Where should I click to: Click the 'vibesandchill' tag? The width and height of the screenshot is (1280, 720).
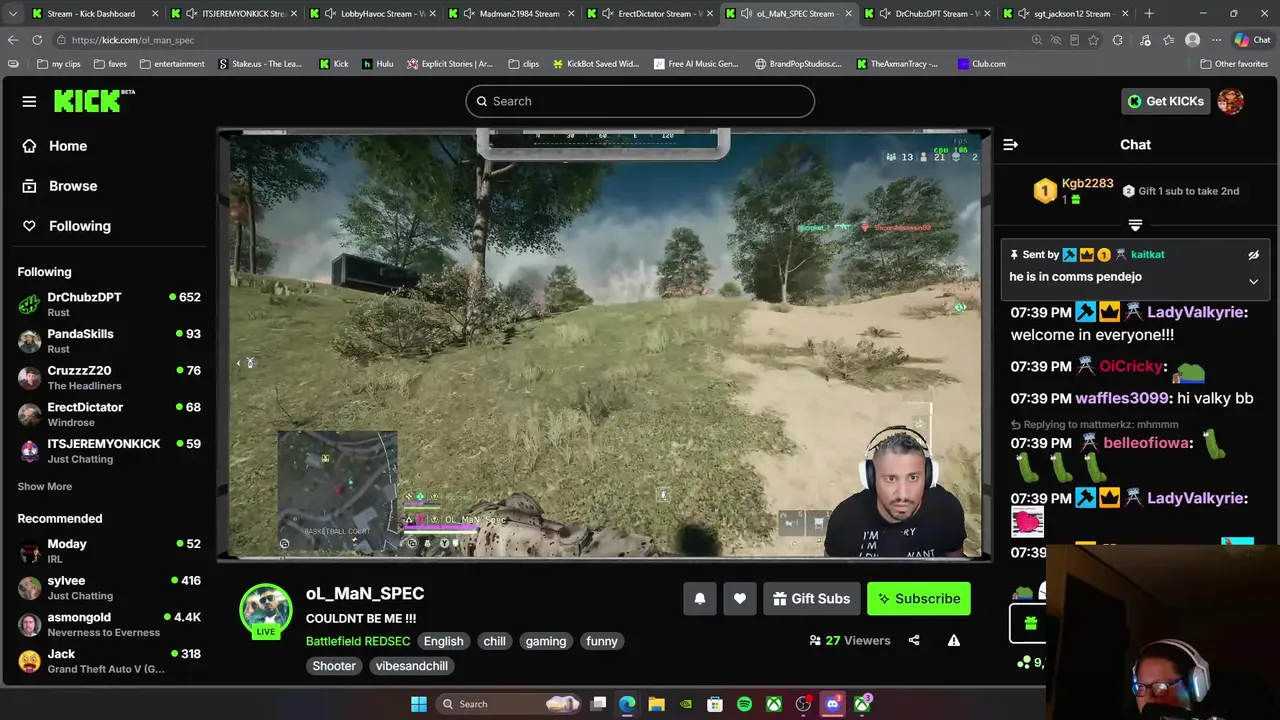click(412, 666)
